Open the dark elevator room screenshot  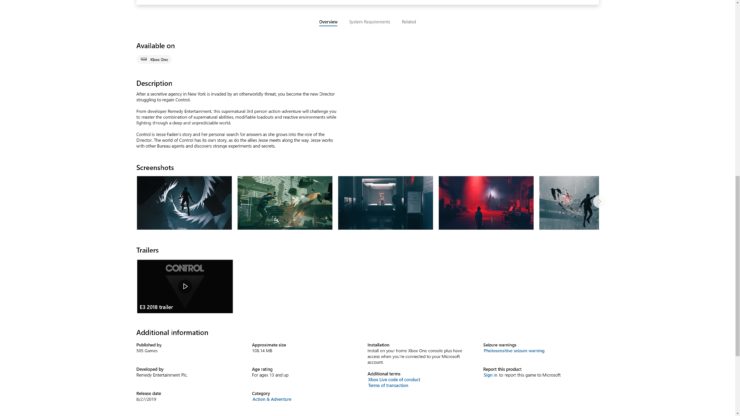385,203
